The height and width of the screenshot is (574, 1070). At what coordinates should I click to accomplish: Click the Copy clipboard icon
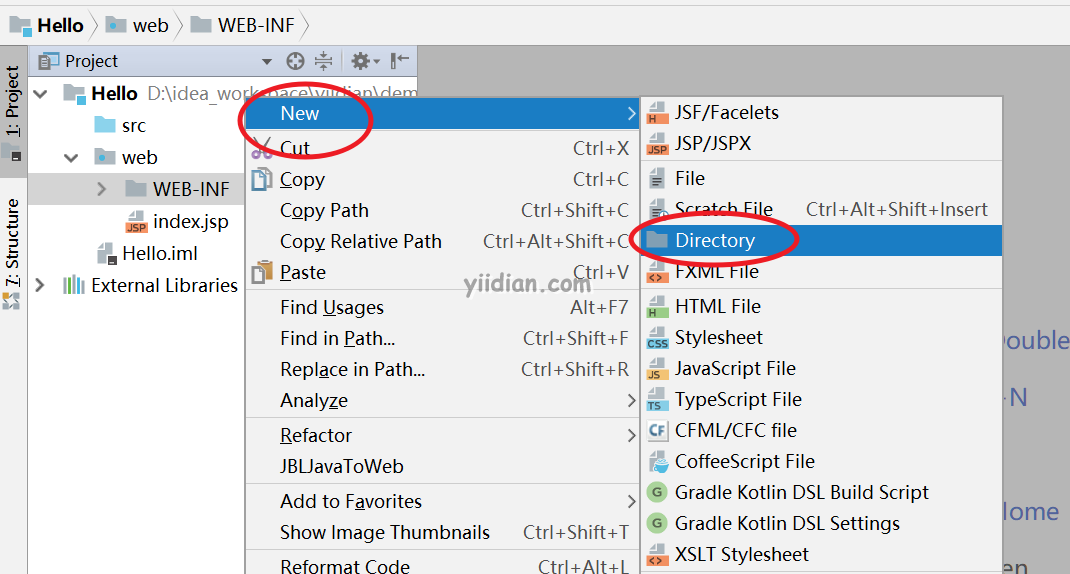coord(262,180)
